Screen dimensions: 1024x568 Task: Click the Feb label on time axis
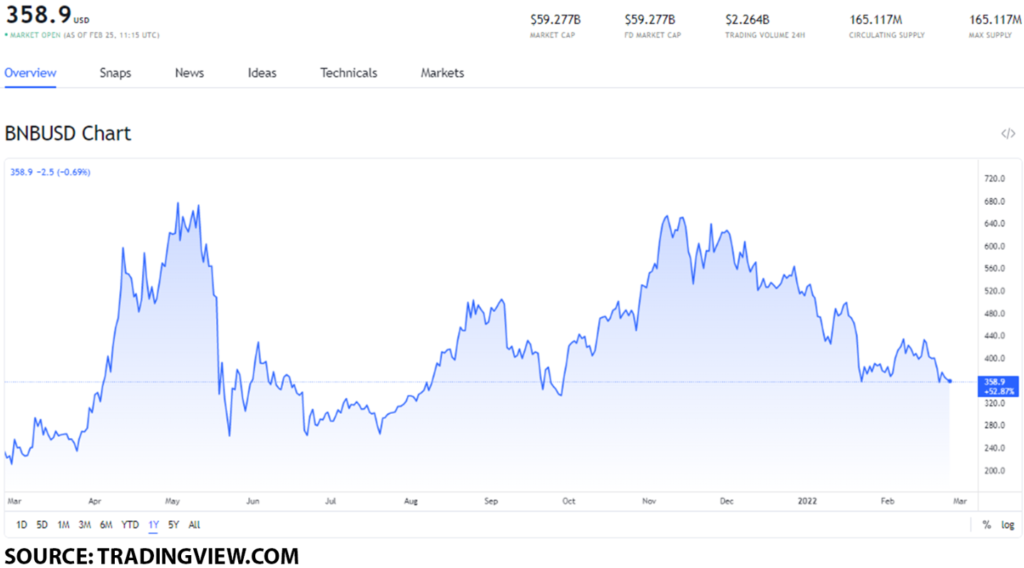(x=888, y=501)
